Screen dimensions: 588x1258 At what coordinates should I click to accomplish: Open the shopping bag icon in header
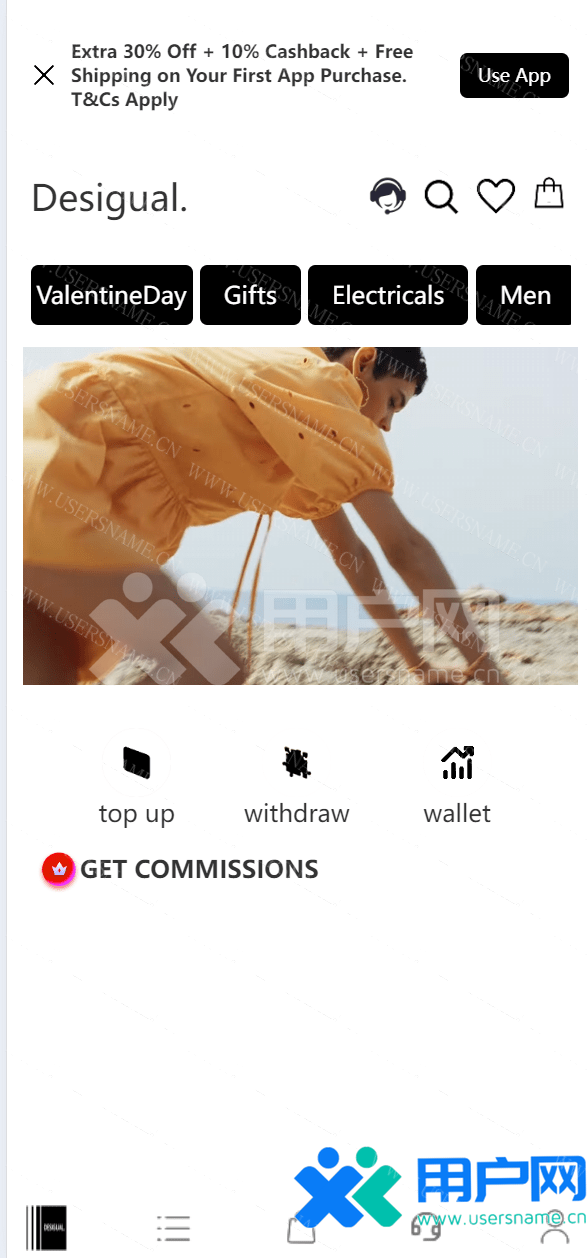click(x=549, y=193)
